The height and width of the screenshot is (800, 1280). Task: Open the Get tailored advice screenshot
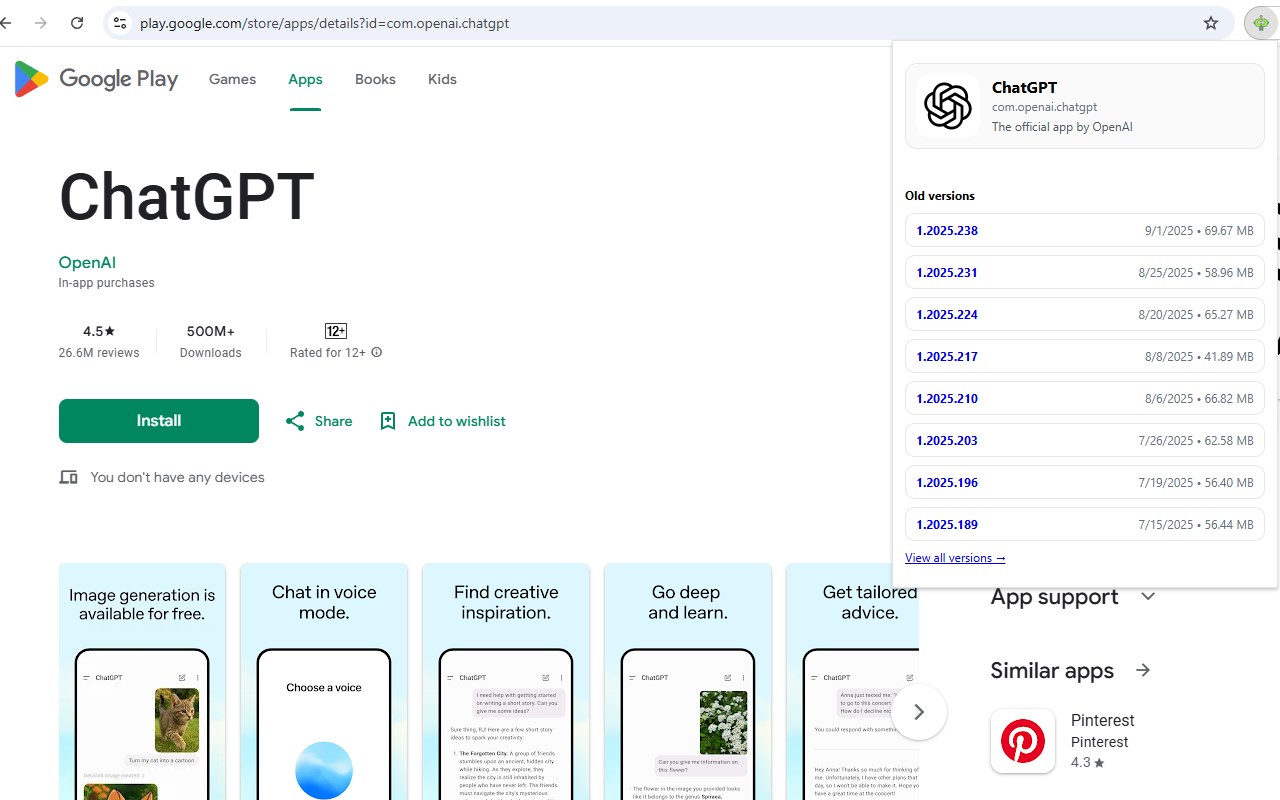pos(852,682)
